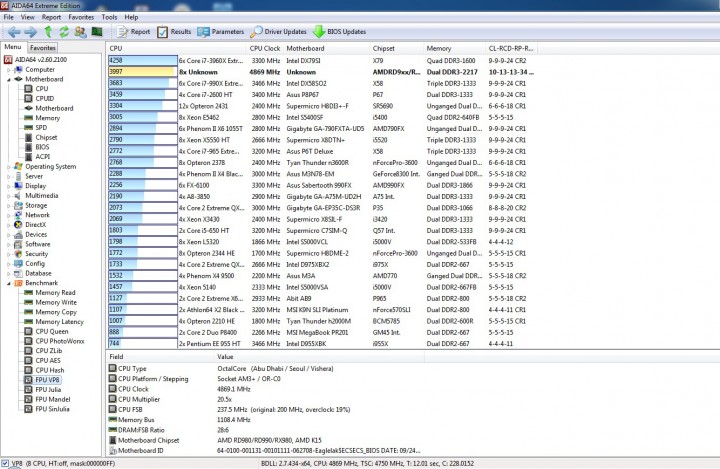Viewport: 720px width, 469px height.
Task: Select SPD under Motherboard
Action: point(36,128)
